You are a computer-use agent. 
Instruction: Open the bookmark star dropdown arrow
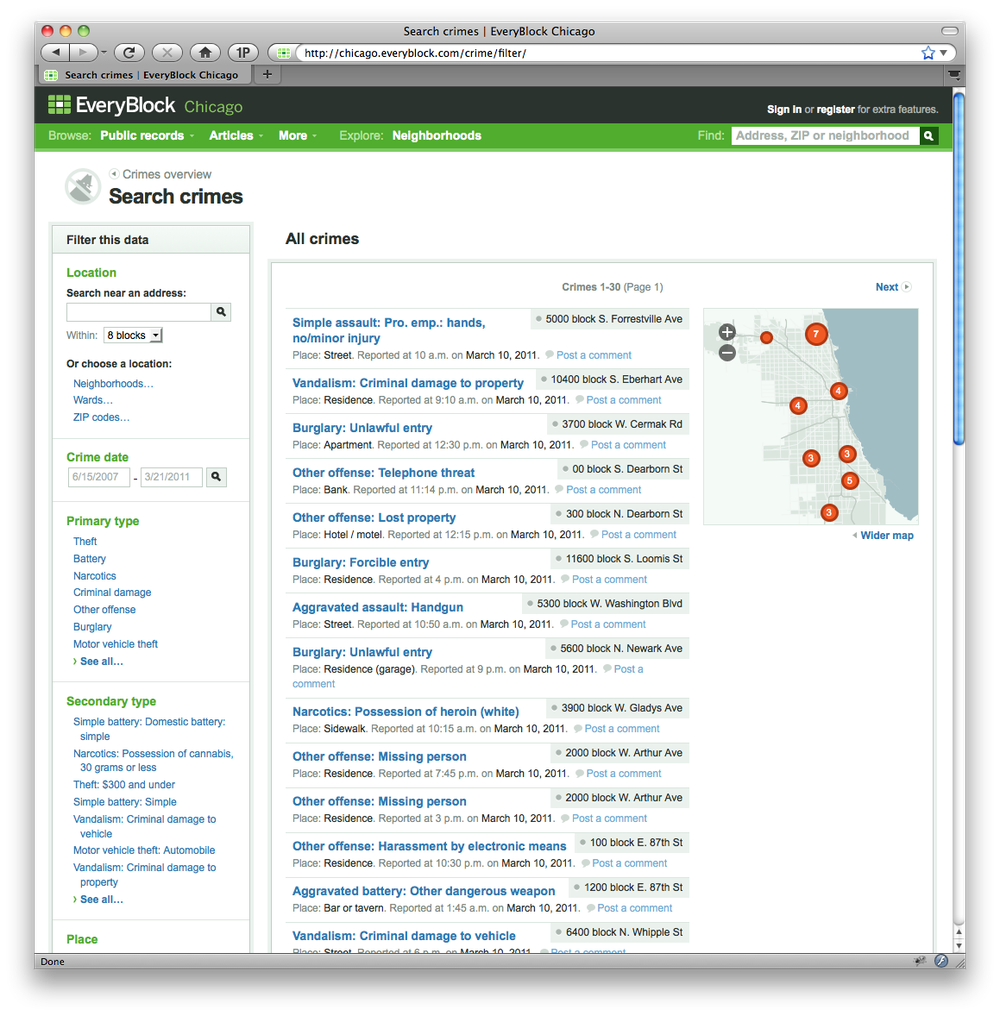944,52
